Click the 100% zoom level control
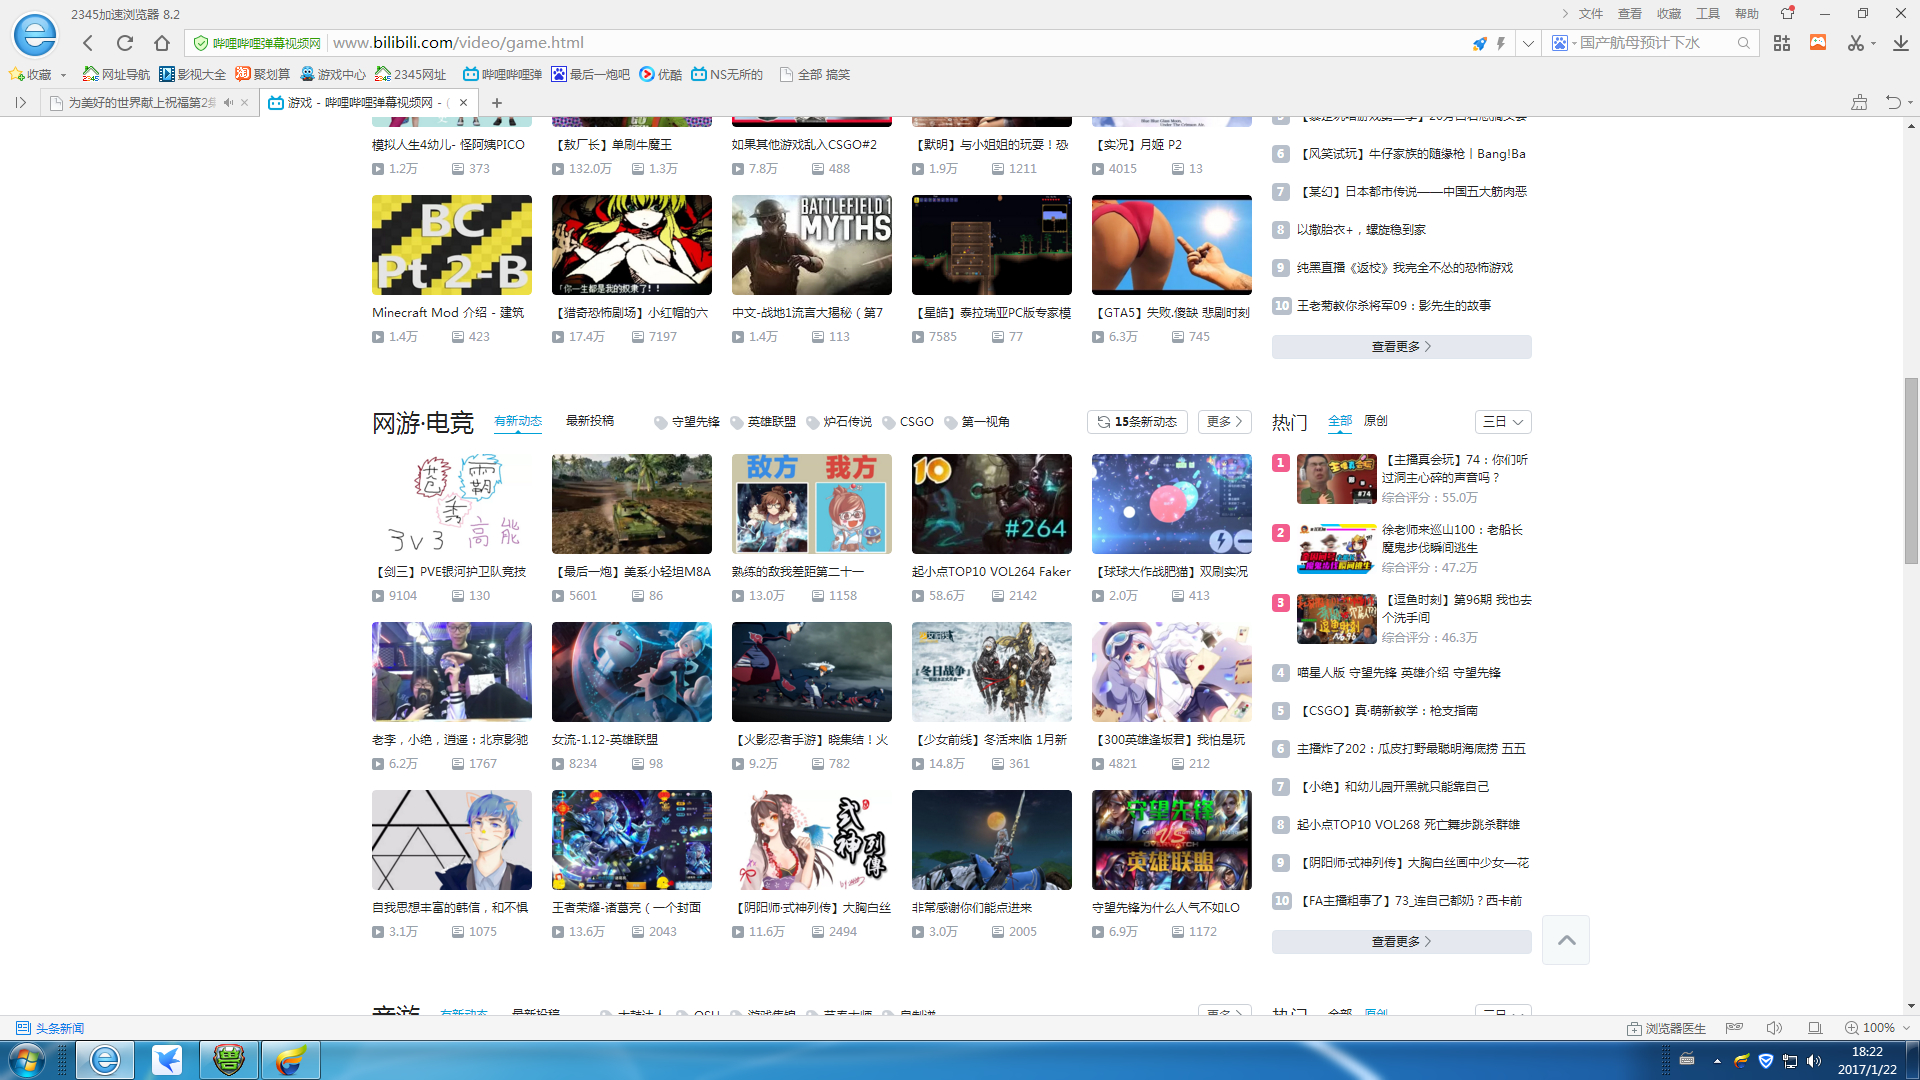 pyautogui.click(x=1878, y=1028)
